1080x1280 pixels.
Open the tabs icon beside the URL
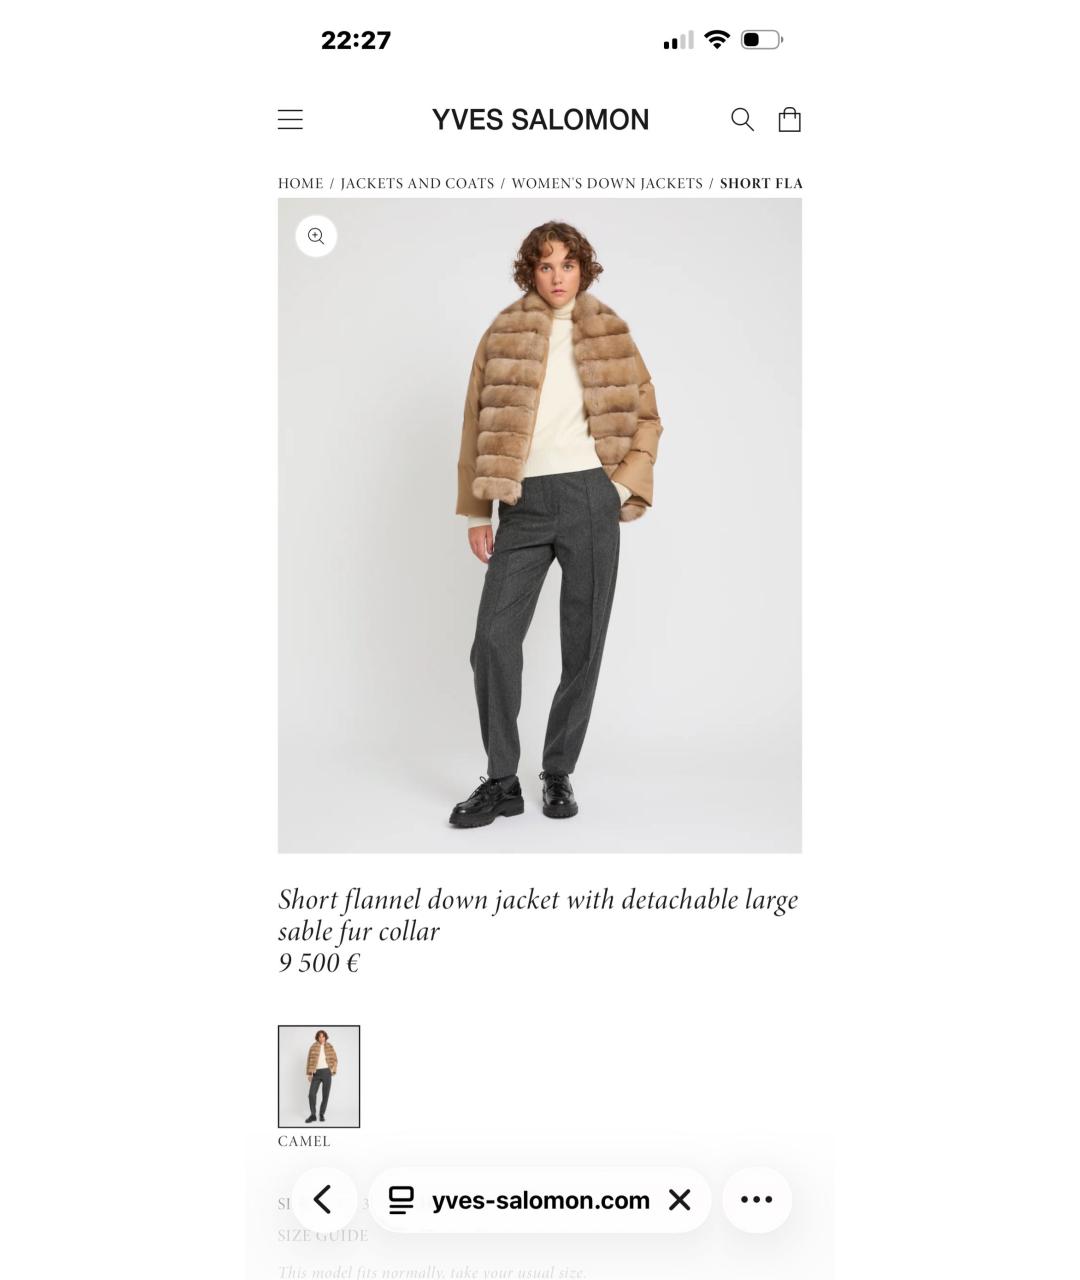401,1200
